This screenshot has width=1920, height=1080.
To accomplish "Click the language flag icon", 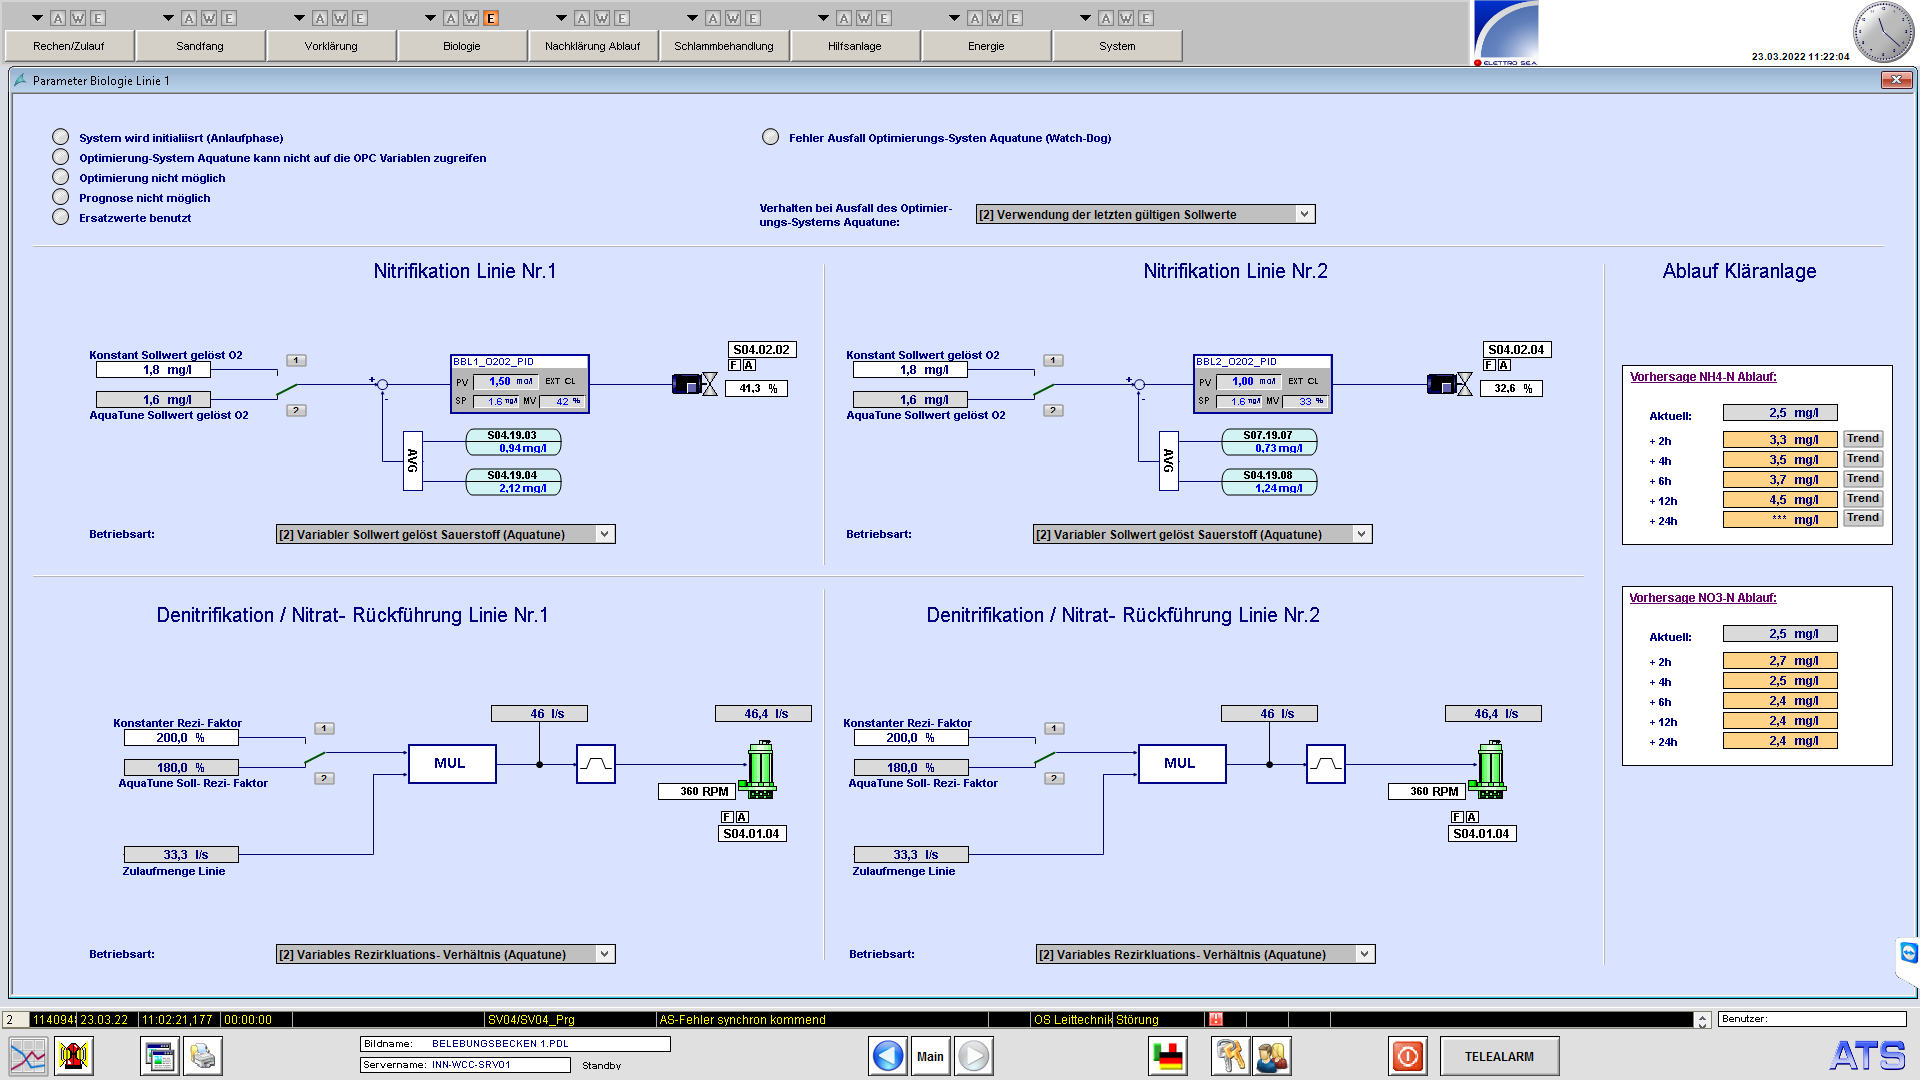I will pos(1167,1056).
